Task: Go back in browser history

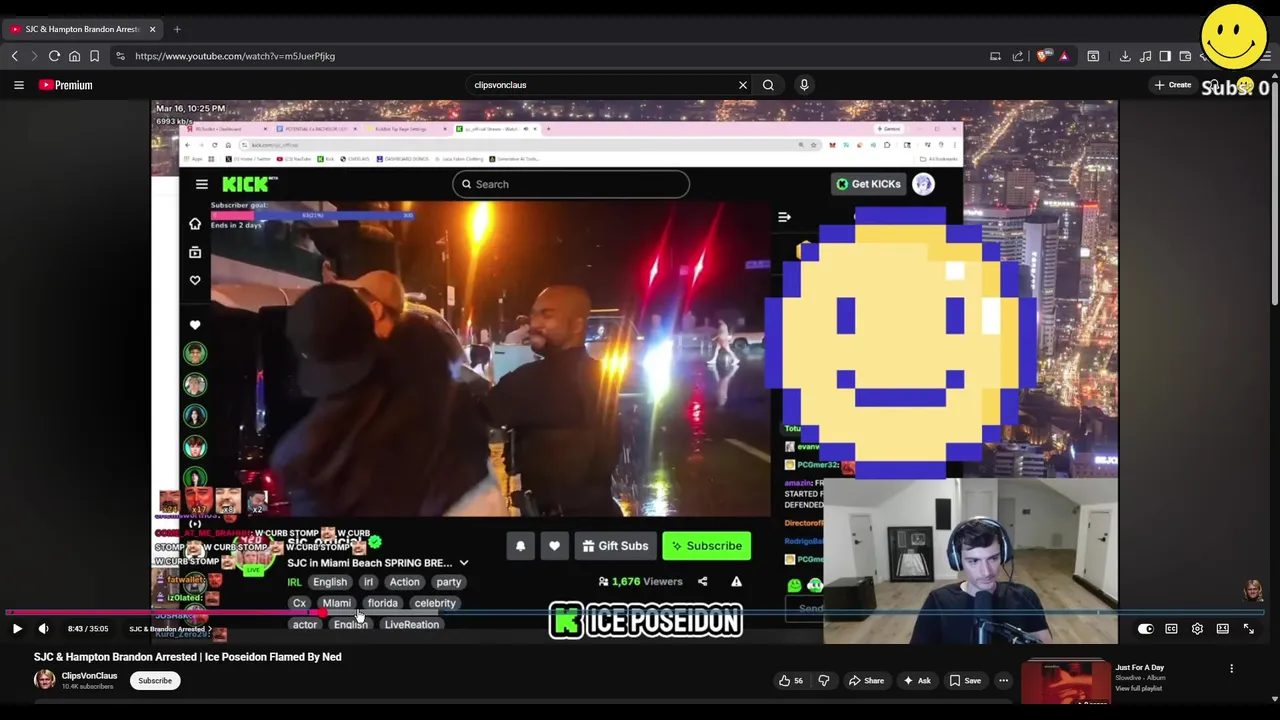Action: pos(15,56)
